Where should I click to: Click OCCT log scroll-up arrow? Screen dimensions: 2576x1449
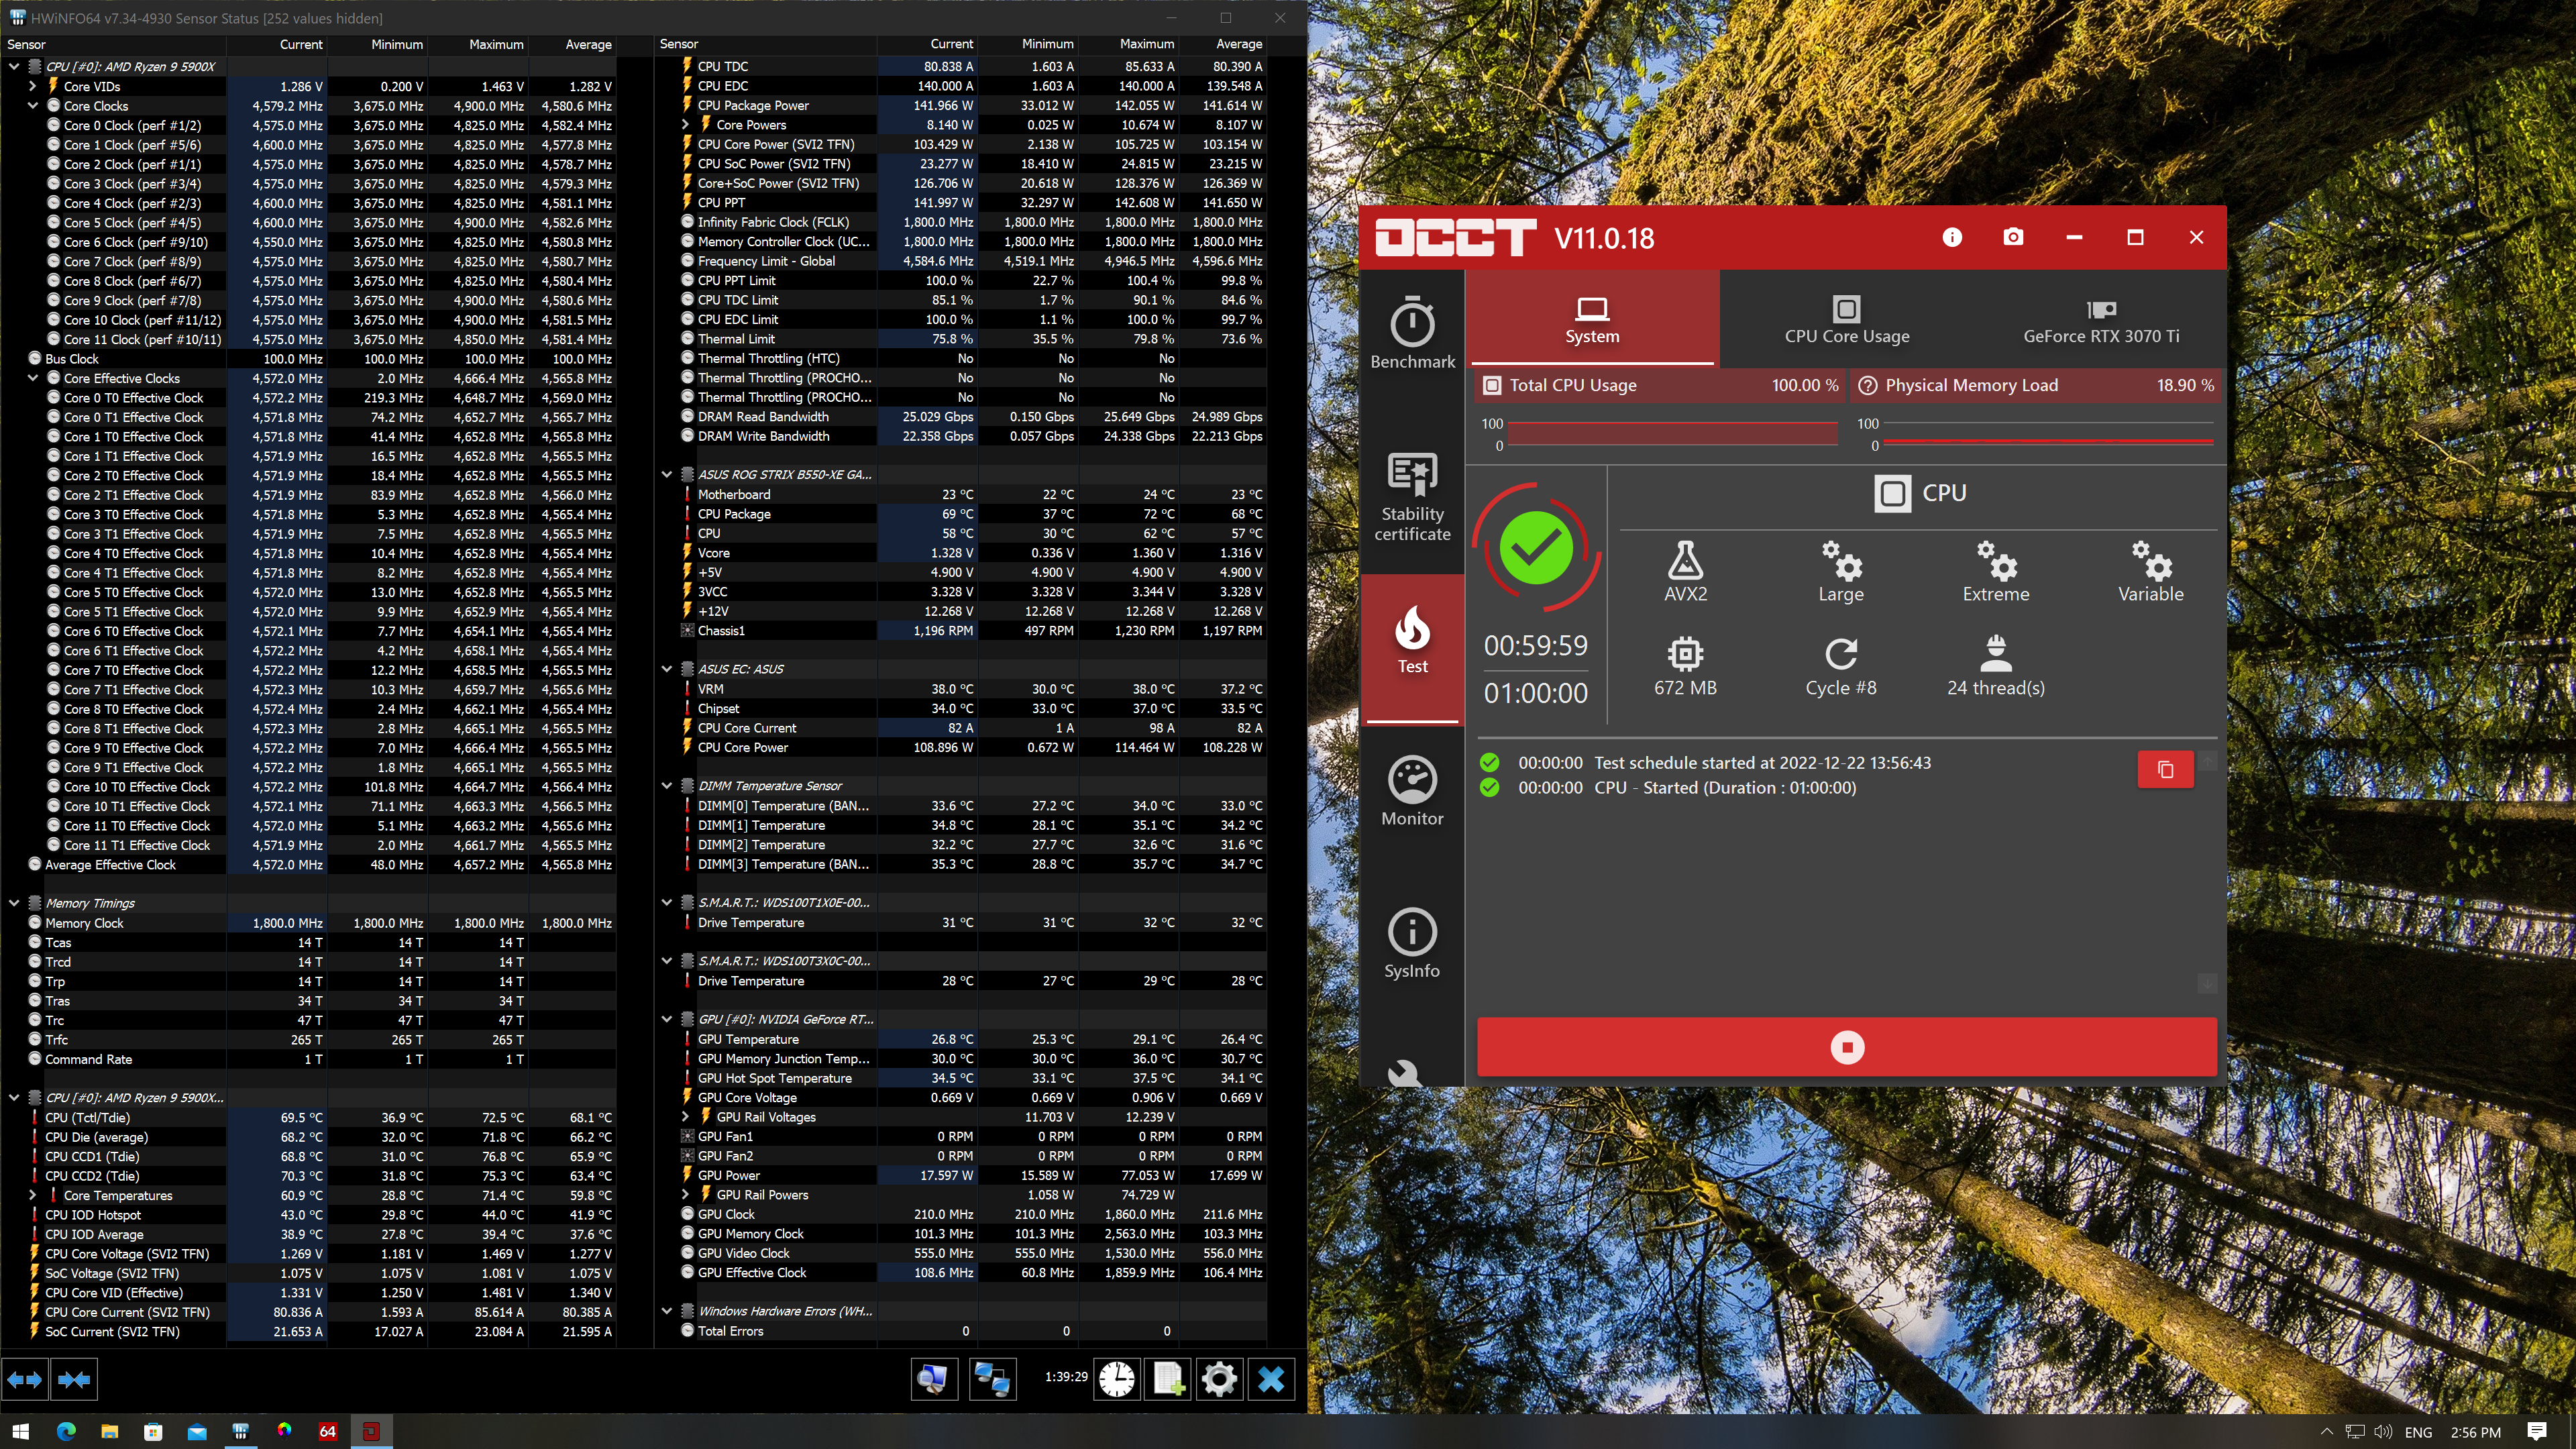(x=2206, y=761)
